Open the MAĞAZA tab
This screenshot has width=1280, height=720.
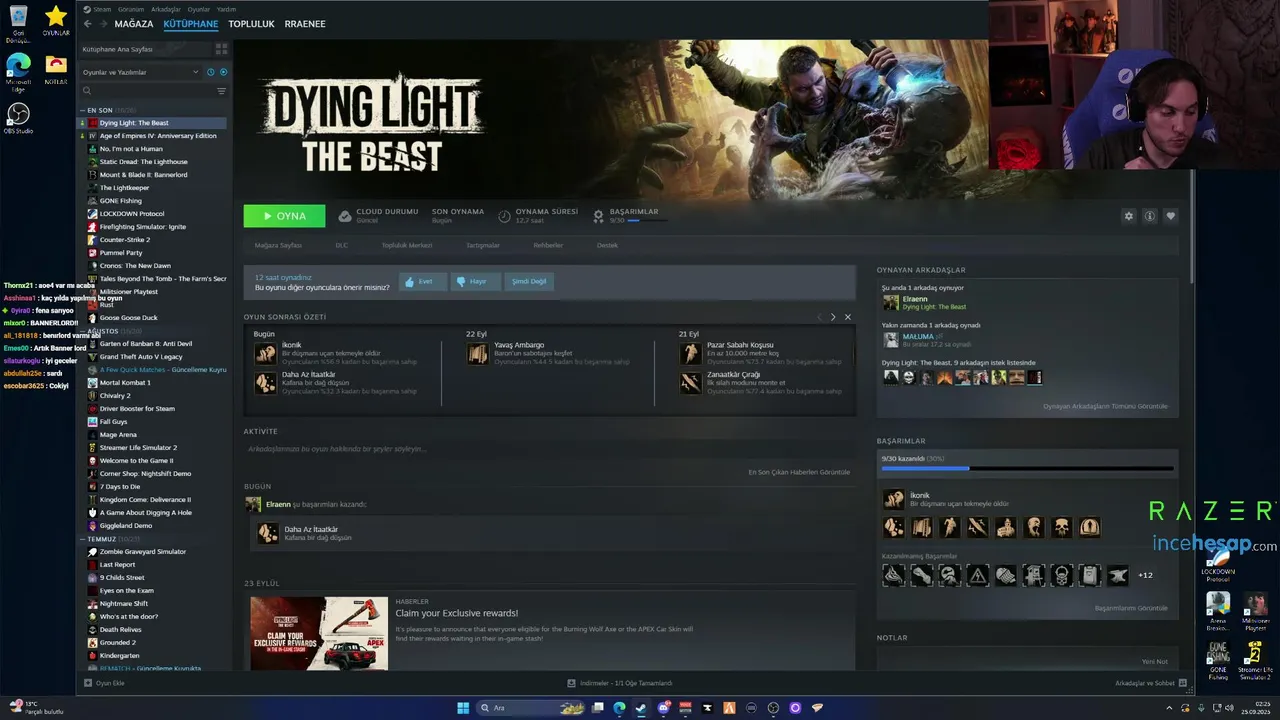[134, 24]
